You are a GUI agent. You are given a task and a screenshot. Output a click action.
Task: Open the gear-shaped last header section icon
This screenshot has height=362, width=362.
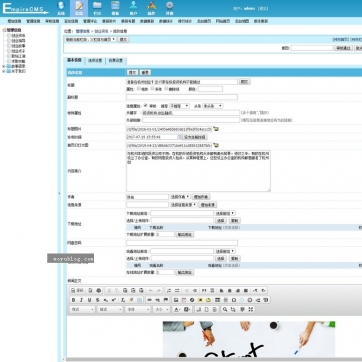click(x=169, y=8)
